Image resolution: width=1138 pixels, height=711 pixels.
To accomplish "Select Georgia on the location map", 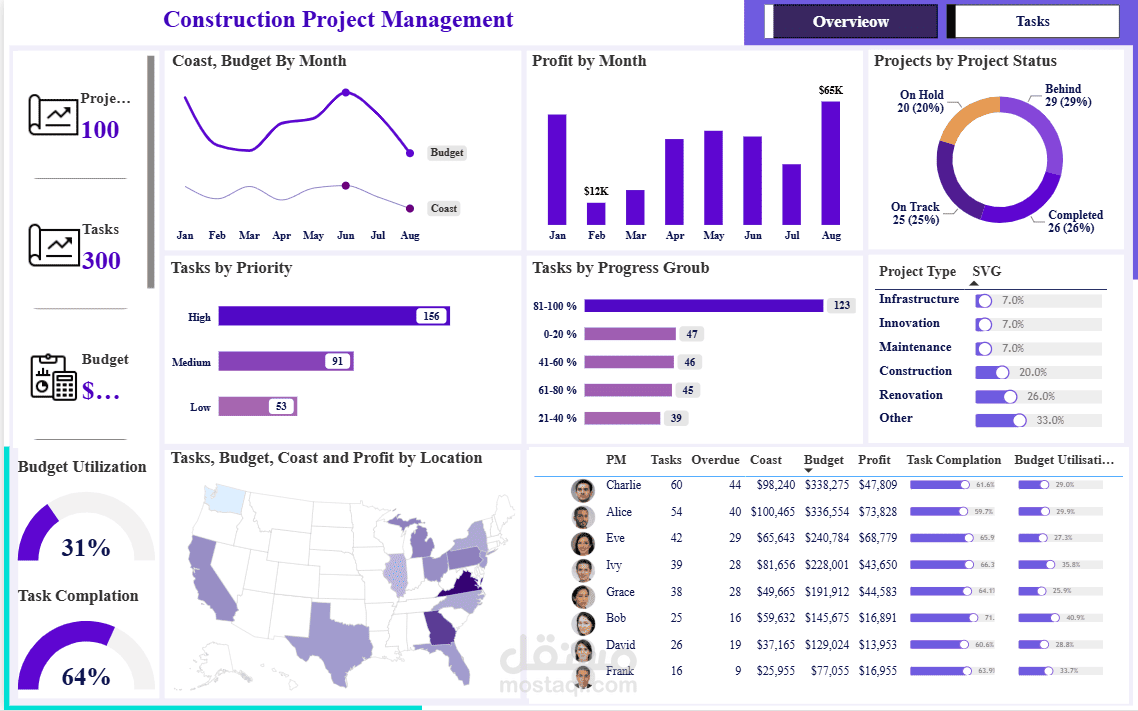I will tap(441, 628).
